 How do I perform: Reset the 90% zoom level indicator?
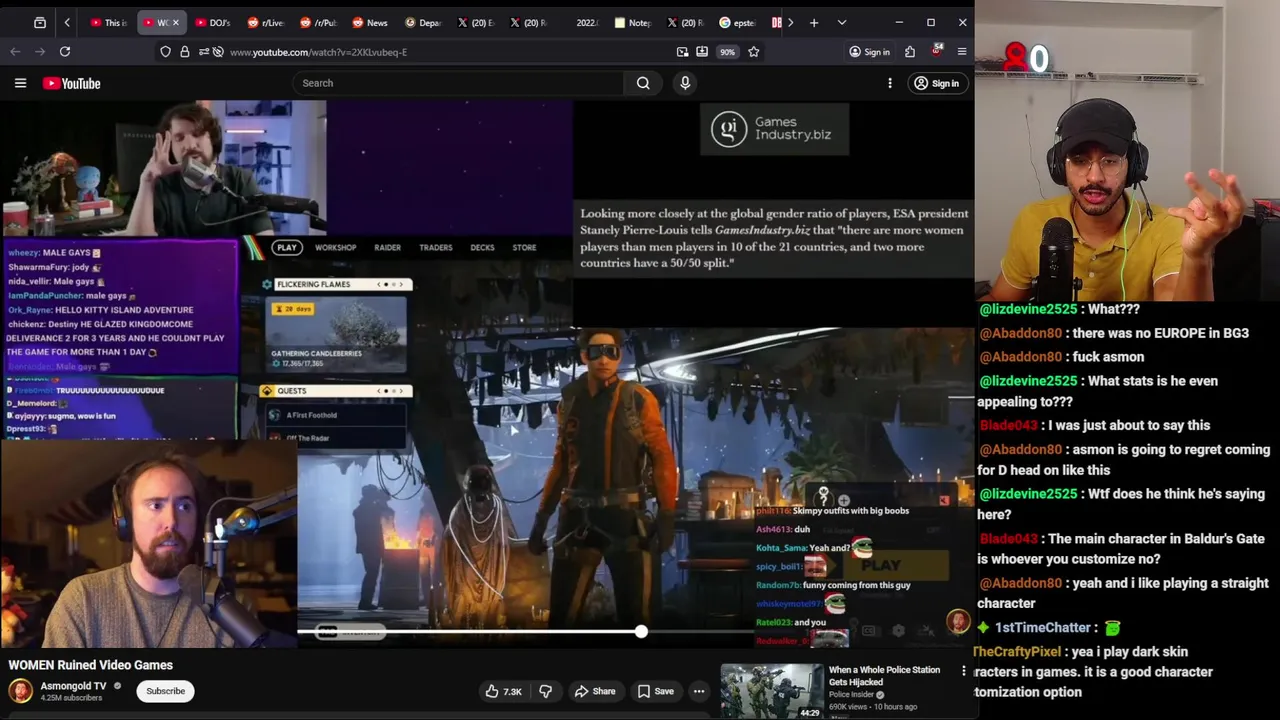click(x=727, y=52)
